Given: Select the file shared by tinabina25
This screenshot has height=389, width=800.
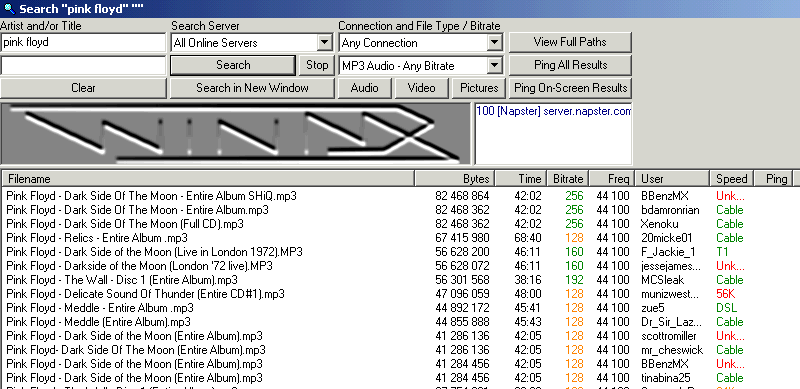Looking at the screenshot, I should tap(135, 378).
